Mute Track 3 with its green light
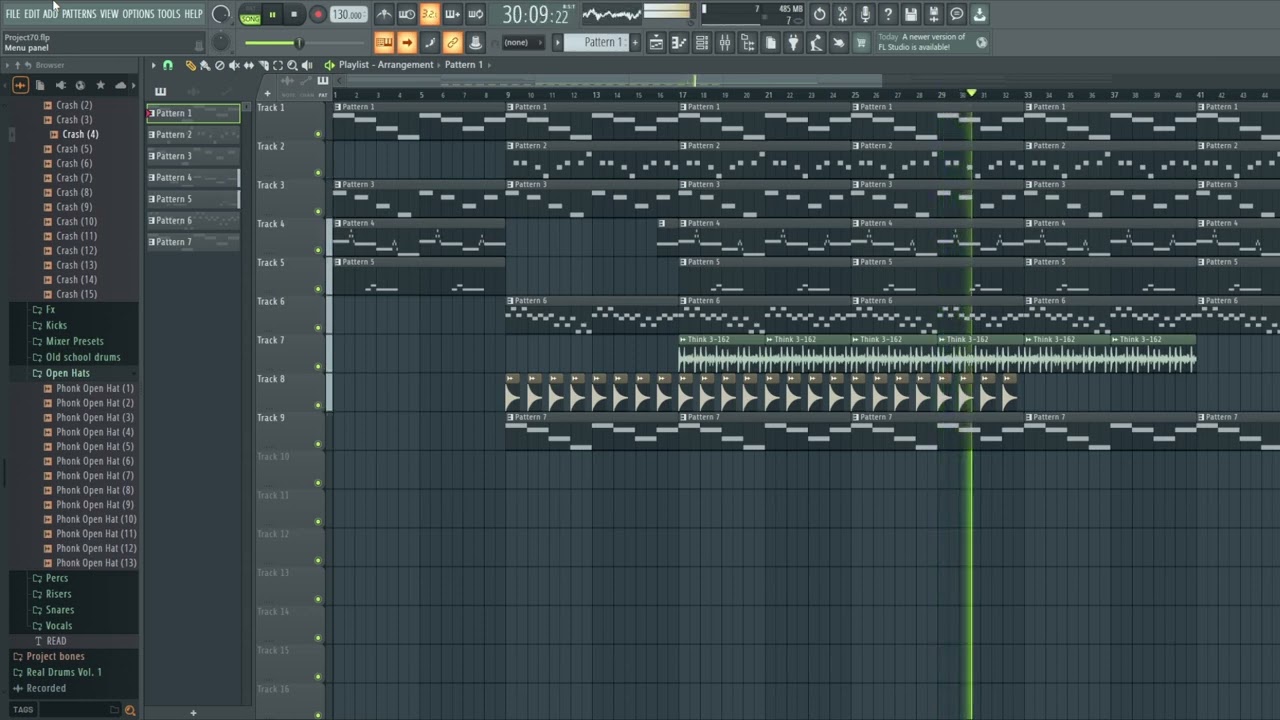Image resolution: width=1280 pixels, height=720 pixels. [x=318, y=212]
